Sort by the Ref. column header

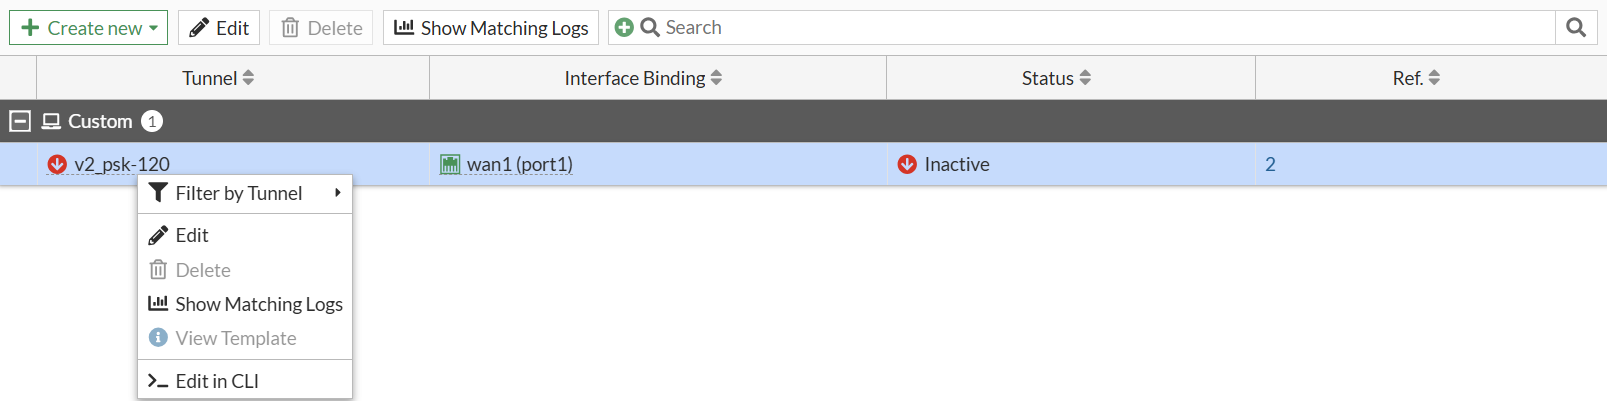coord(1415,78)
